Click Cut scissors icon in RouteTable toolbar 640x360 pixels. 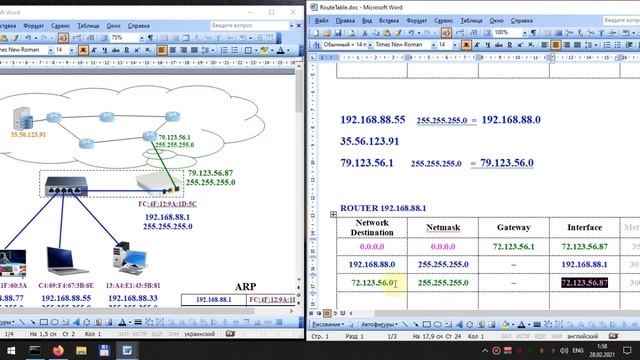pyautogui.click(x=365, y=33)
